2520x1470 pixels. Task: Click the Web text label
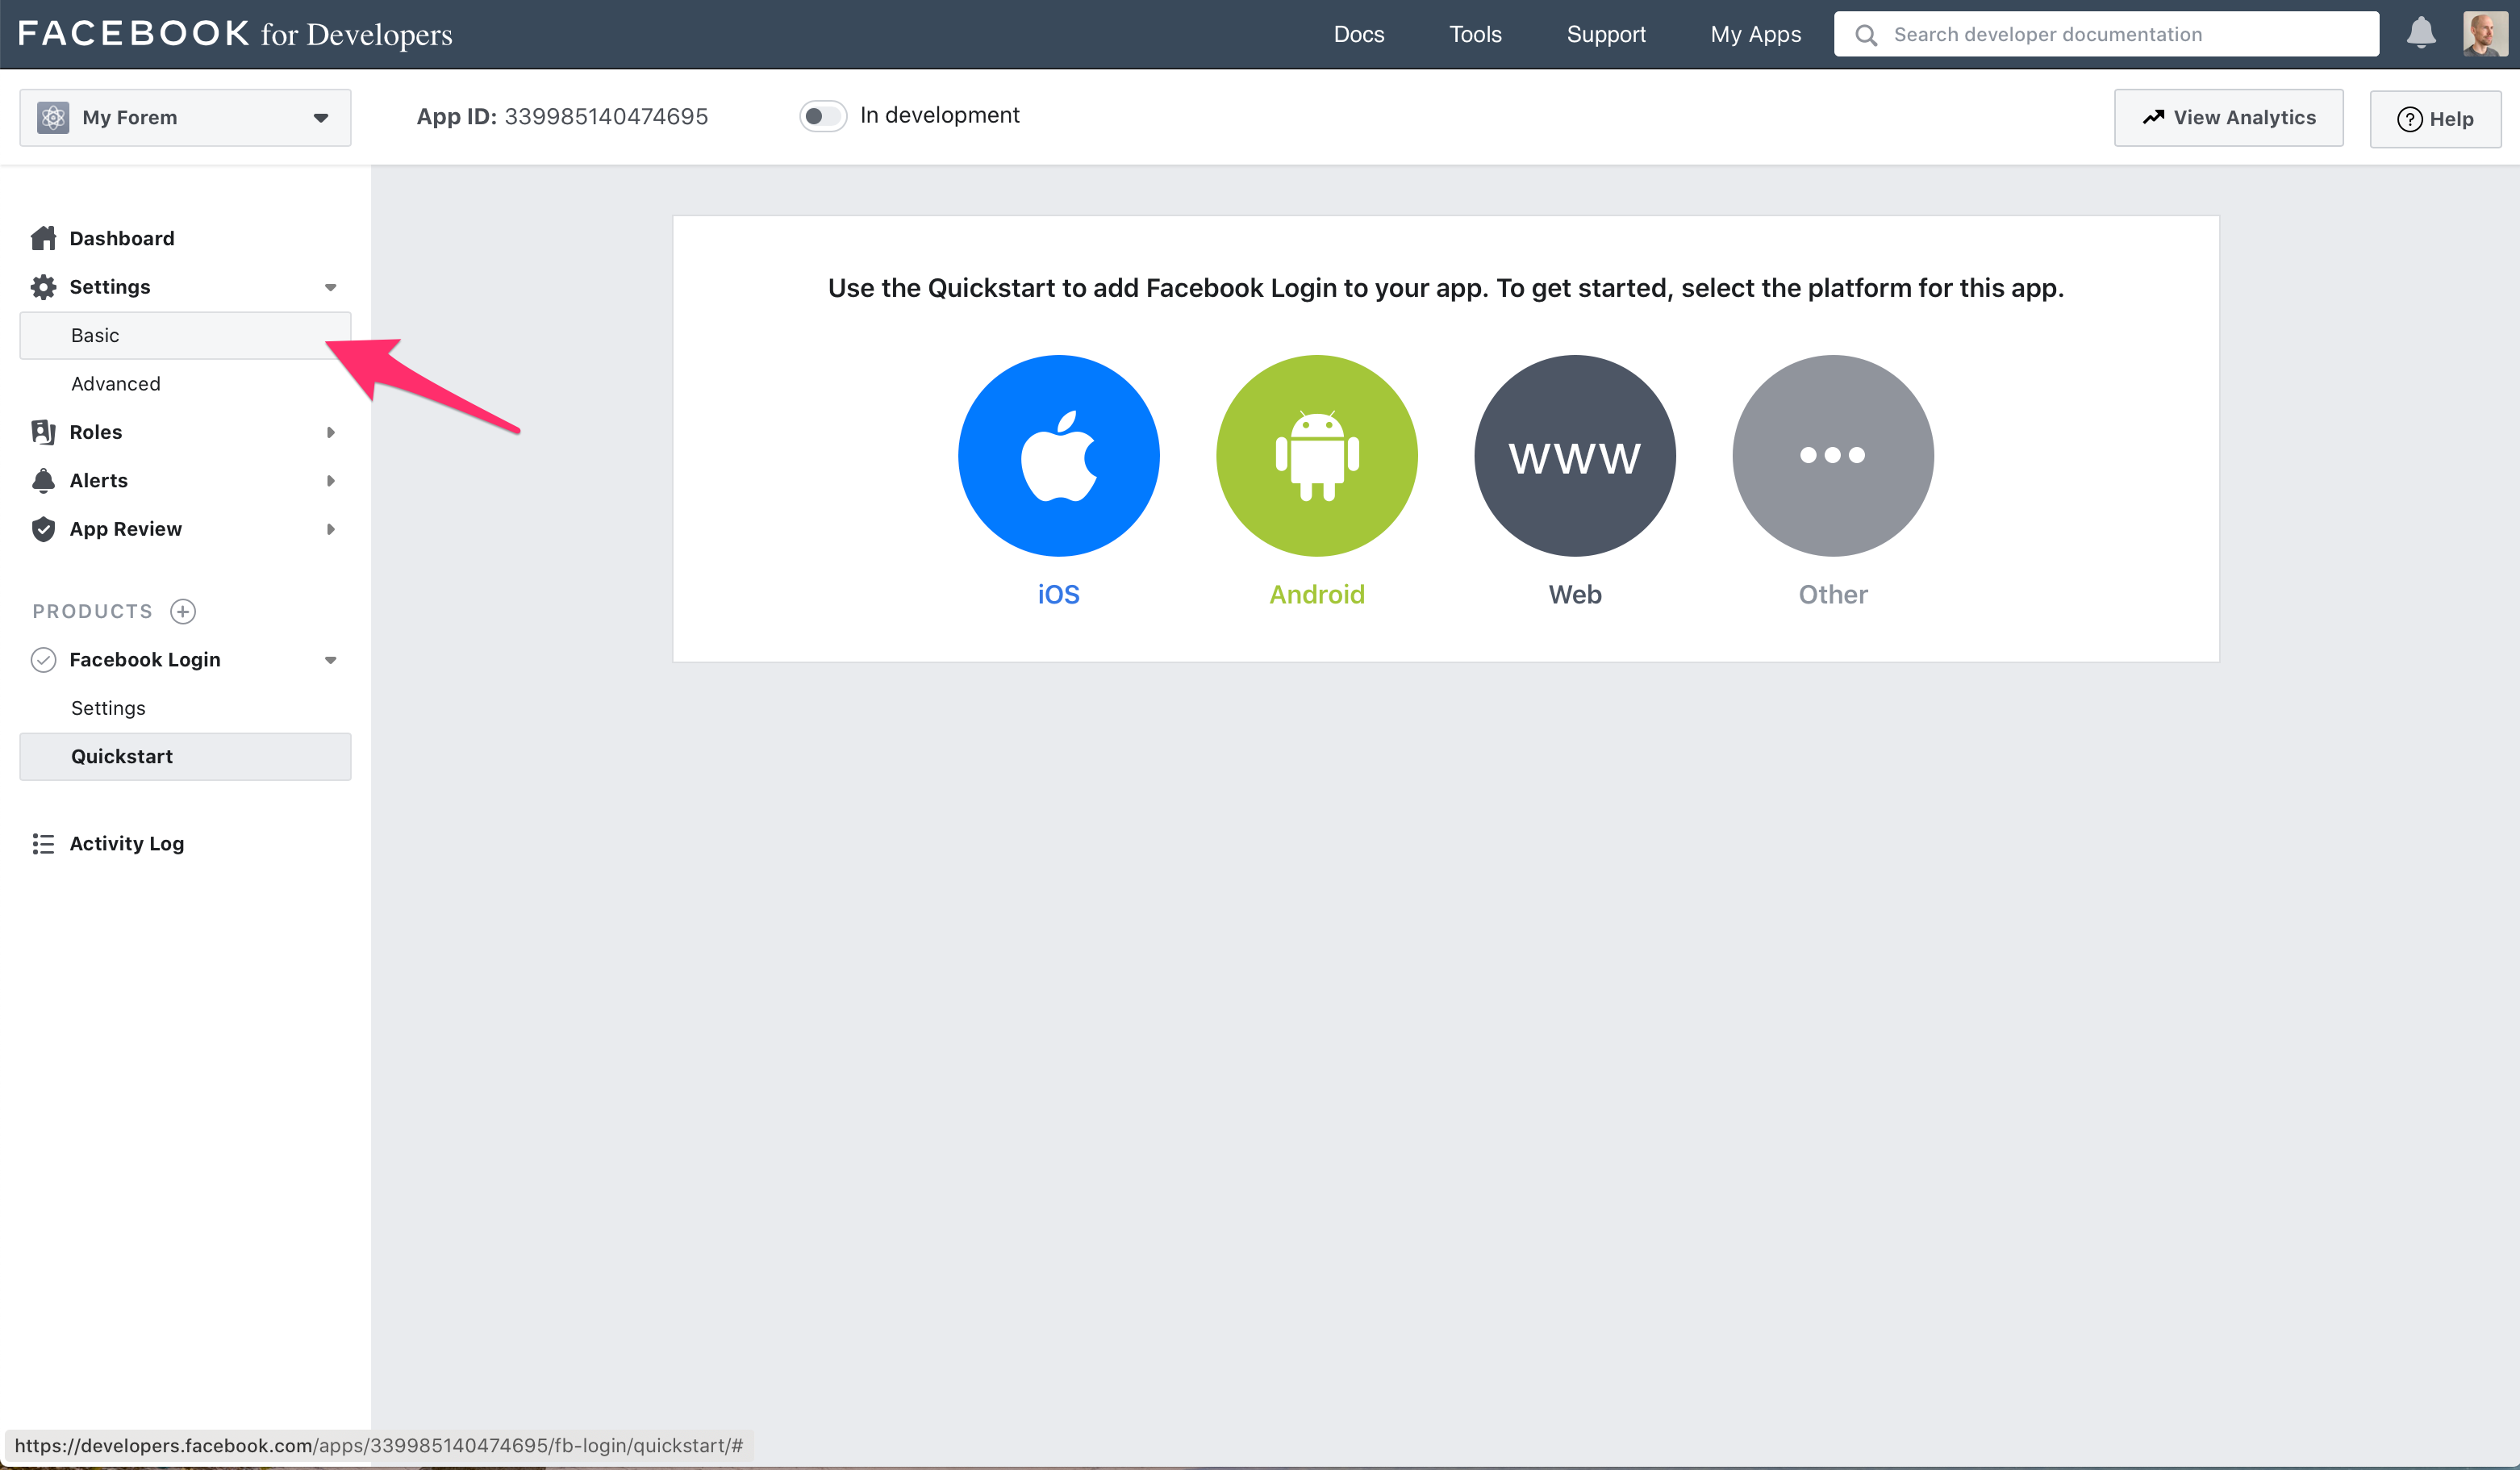tap(1574, 595)
